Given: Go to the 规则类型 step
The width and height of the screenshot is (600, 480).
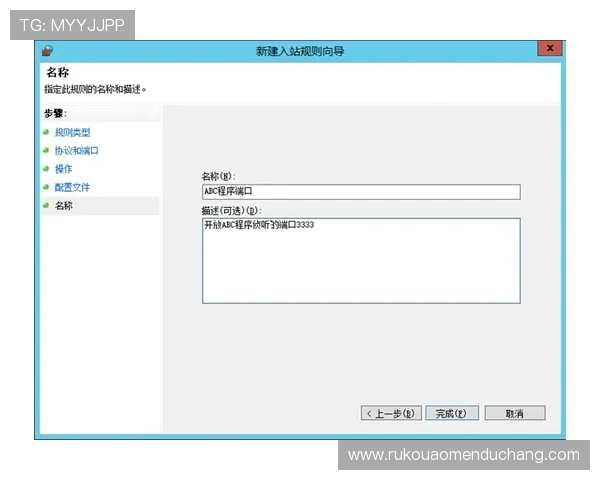Looking at the screenshot, I should coord(72,132).
